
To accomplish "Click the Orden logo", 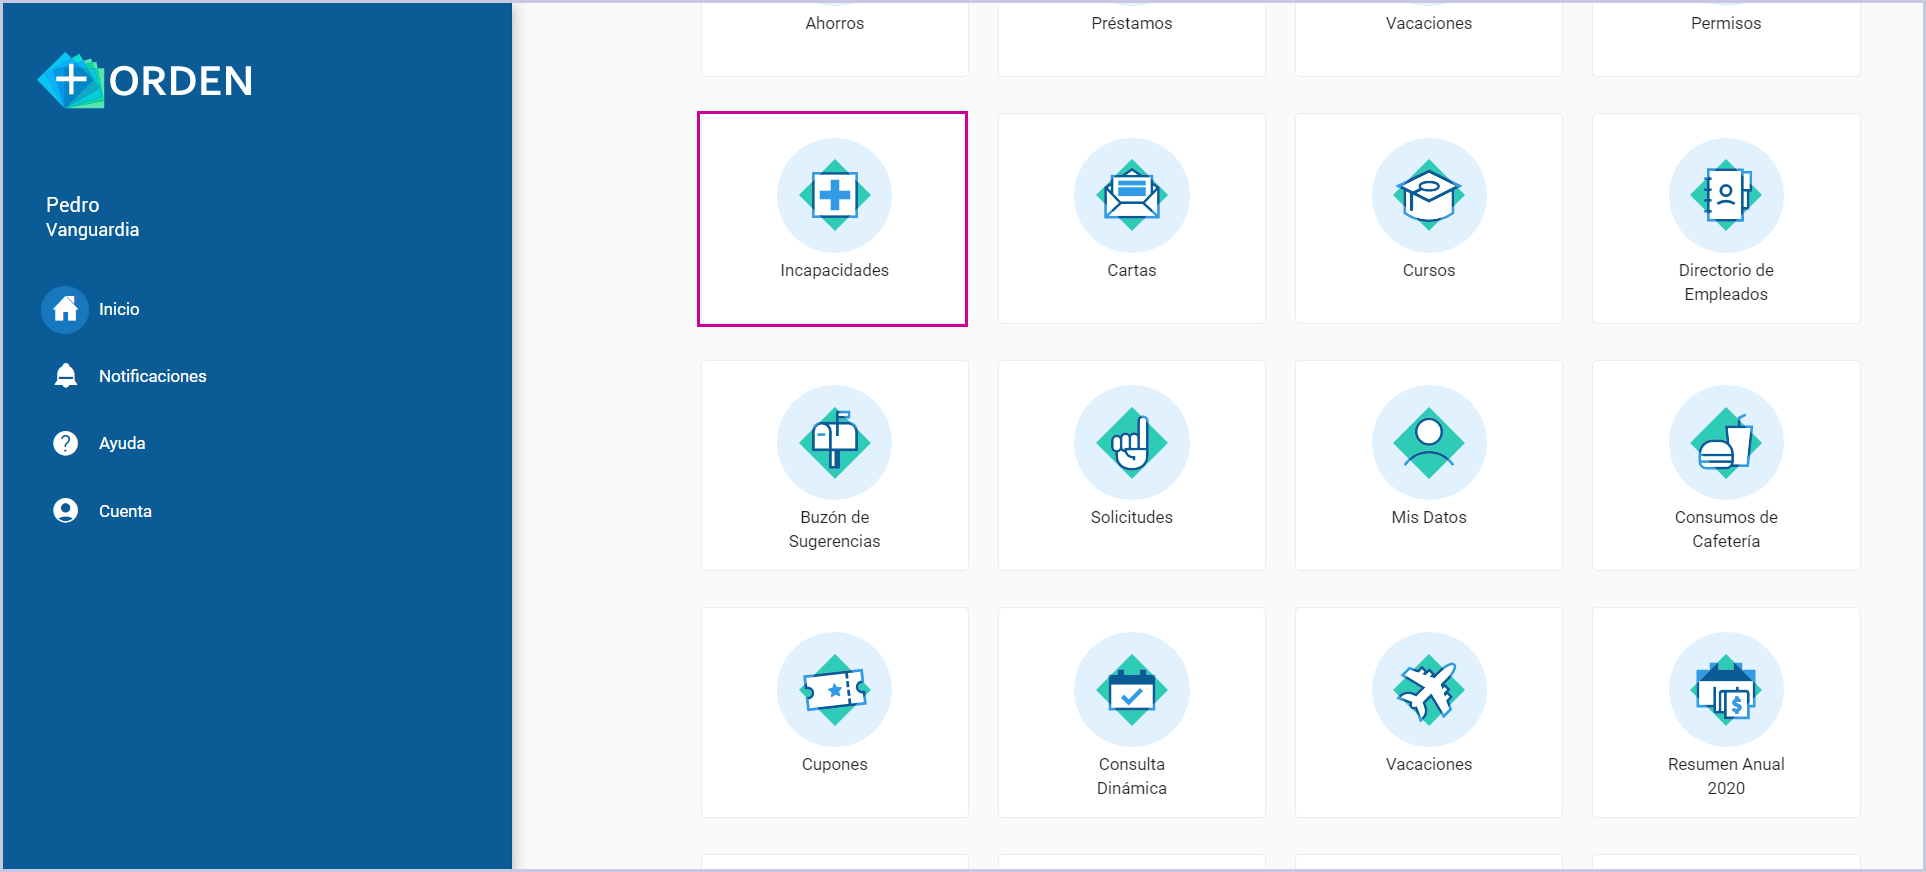I will (145, 80).
